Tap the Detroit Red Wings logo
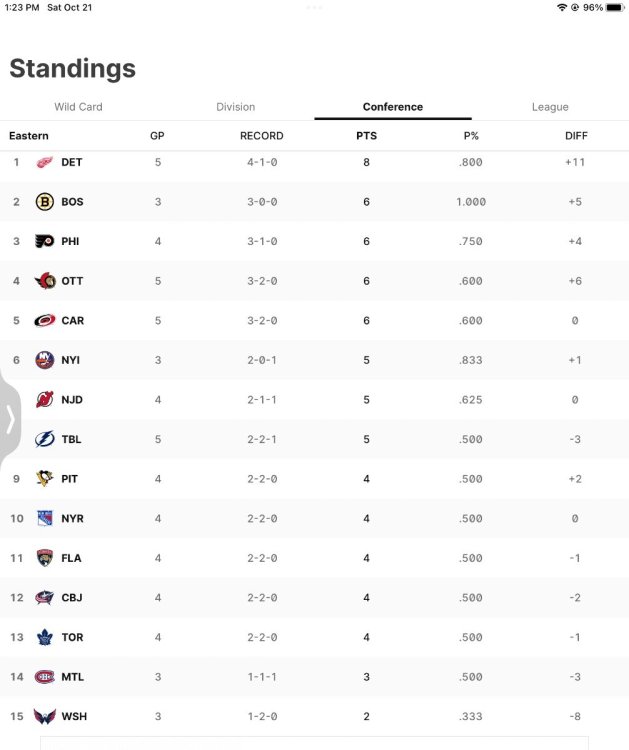 (45, 162)
